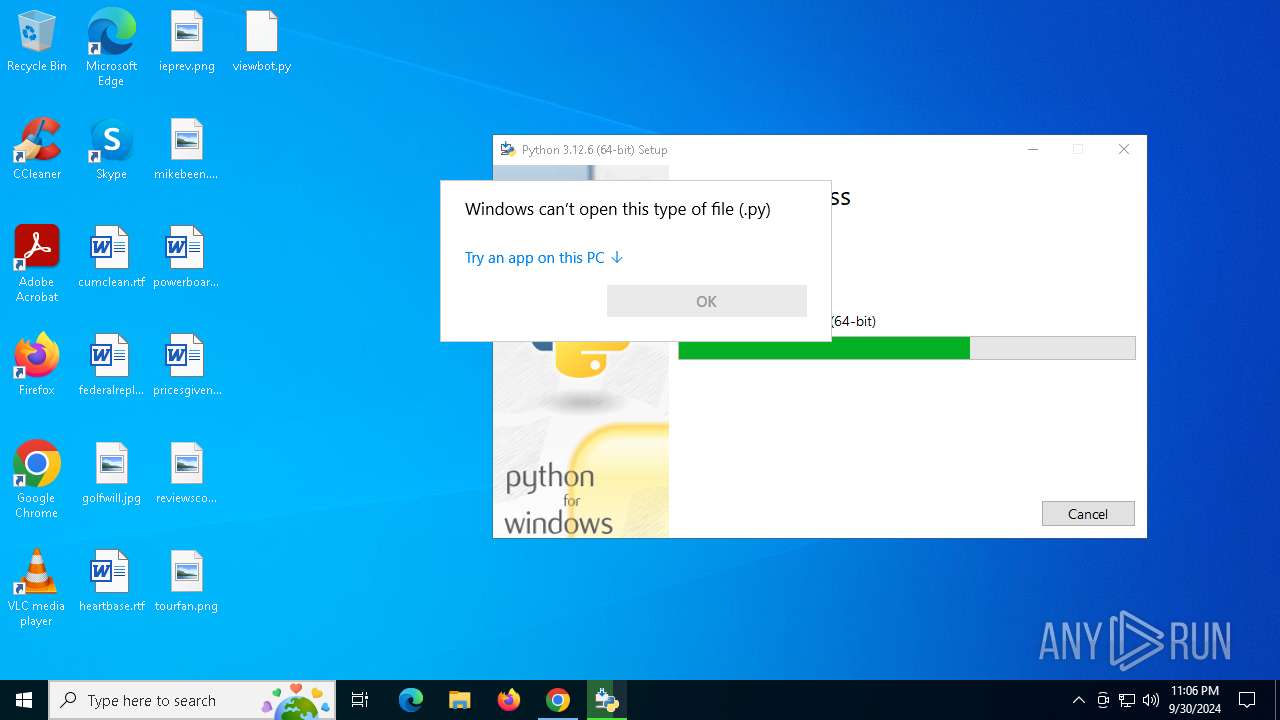Screen dimensions: 1280x720
Task: Open the taskbar clock showing 11:06 PM
Action: [1195, 700]
